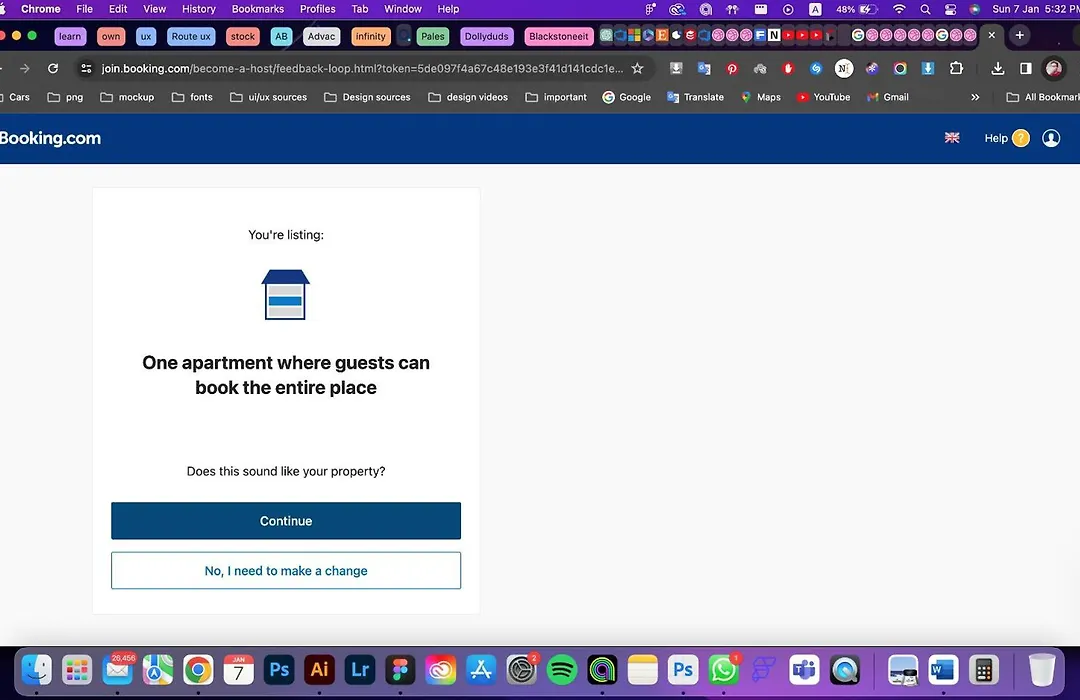Open the YouTube bookmark
1080x700 pixels.
click(x=824, y=97)
